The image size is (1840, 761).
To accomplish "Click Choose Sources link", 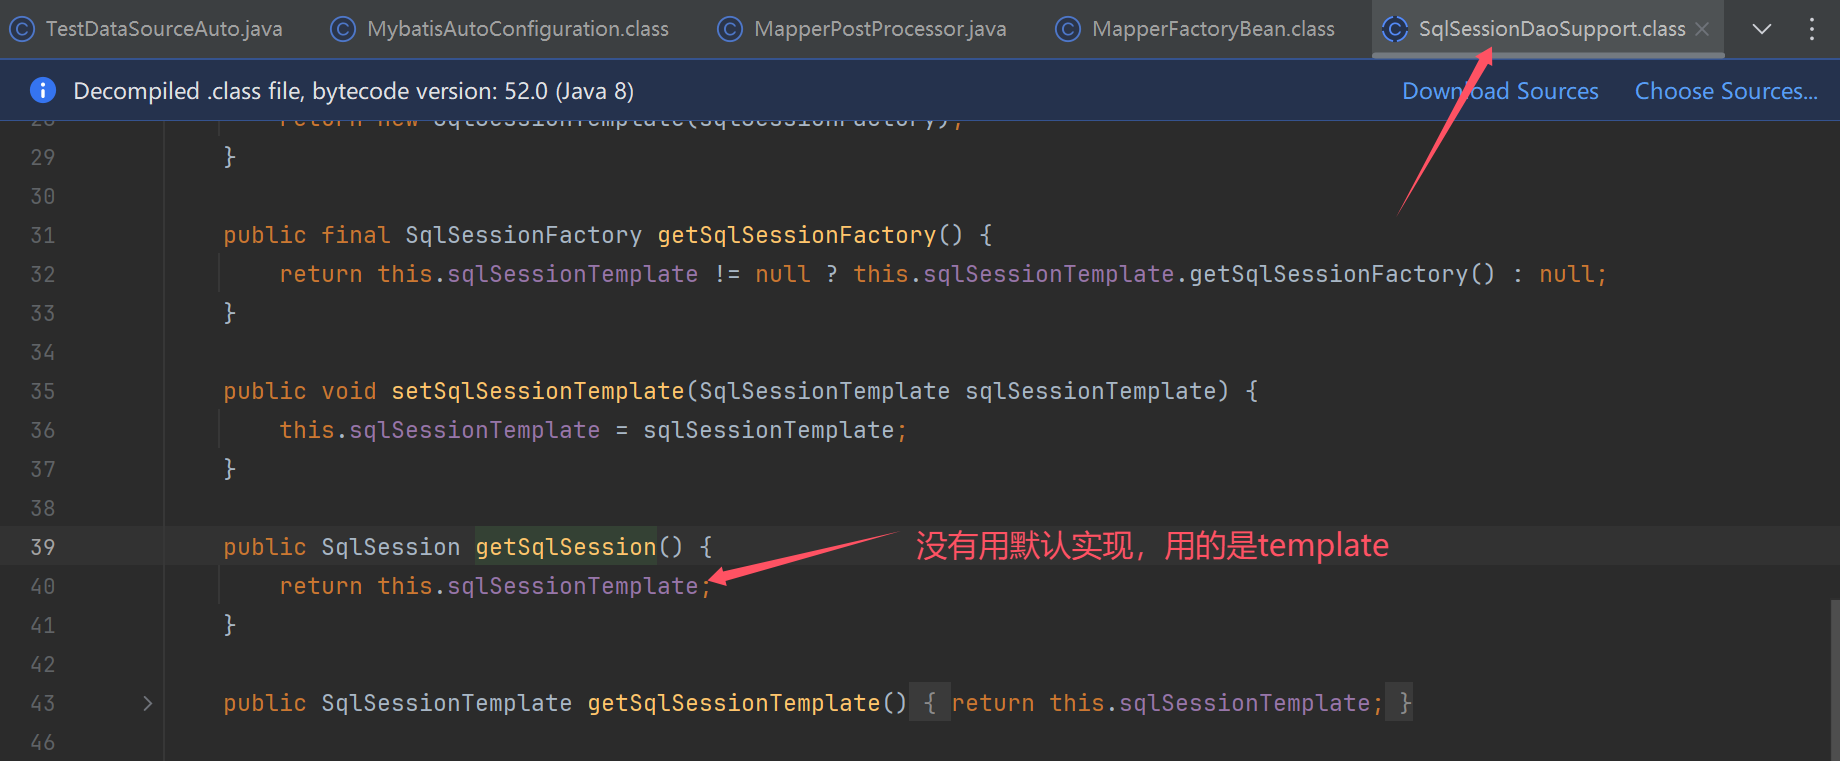I will (1726, 91).
